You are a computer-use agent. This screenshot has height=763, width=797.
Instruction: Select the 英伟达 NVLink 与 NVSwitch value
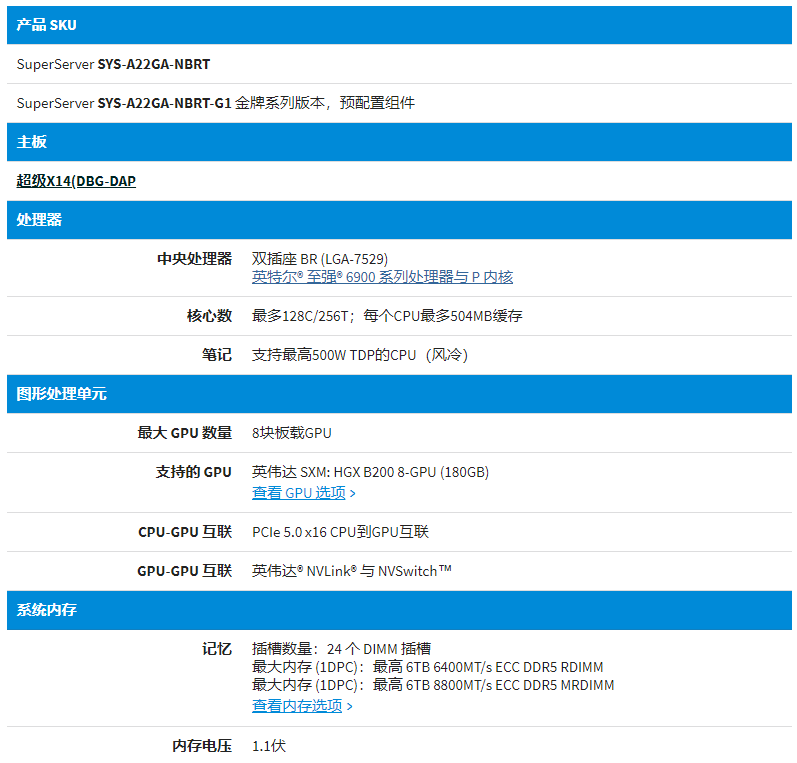(x=352, y=571)
